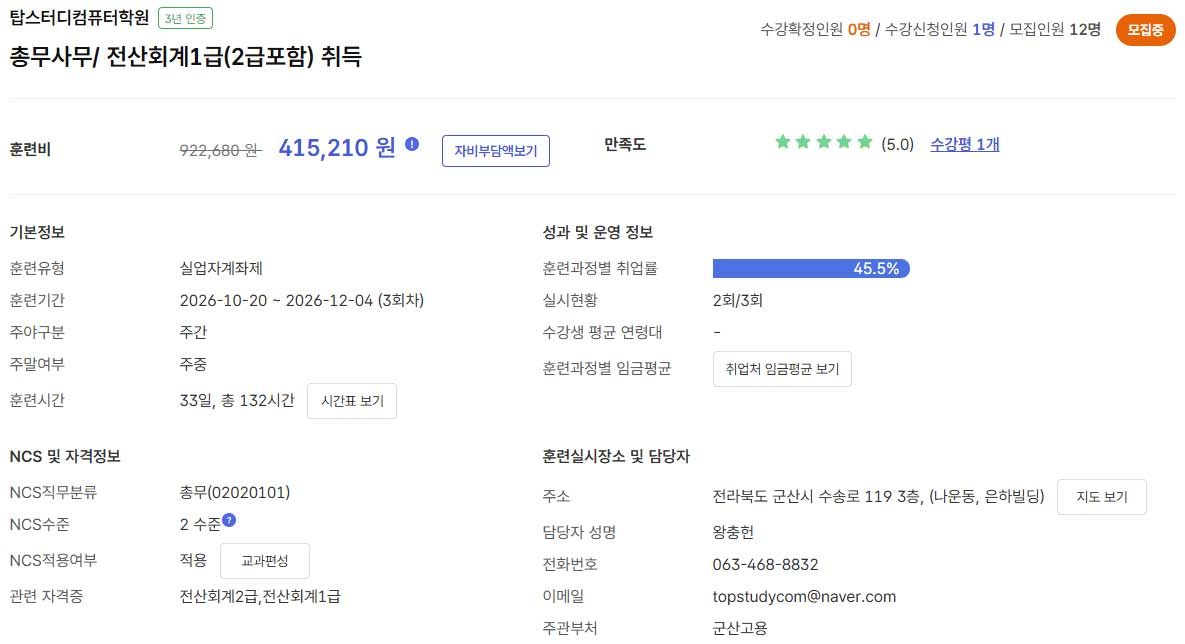Click the phone number 063-468-8832
This screenshot has height=644, width=1185.
tap(765, 565)
